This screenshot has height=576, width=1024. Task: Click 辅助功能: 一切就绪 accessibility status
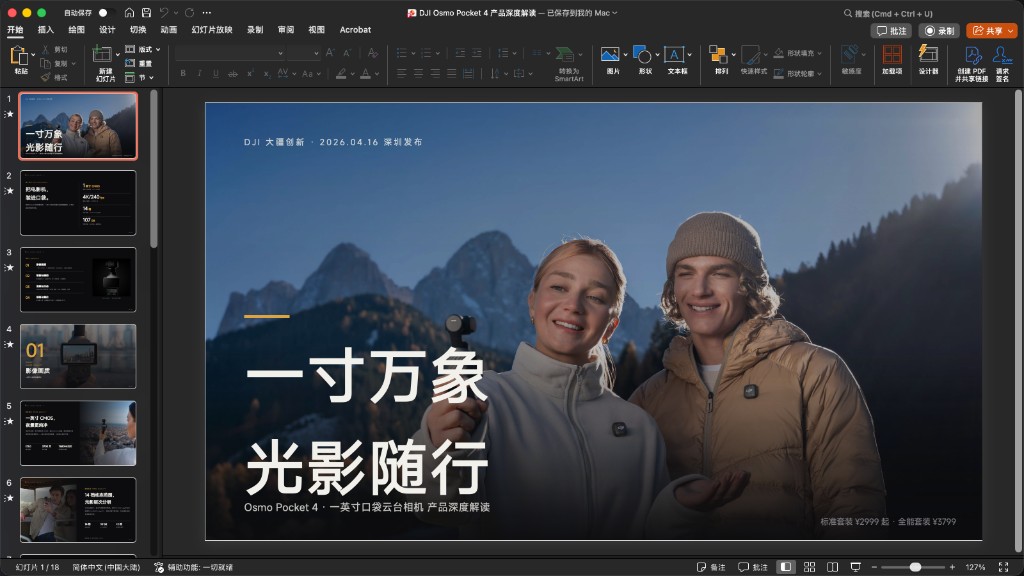[x=193, y=567]
